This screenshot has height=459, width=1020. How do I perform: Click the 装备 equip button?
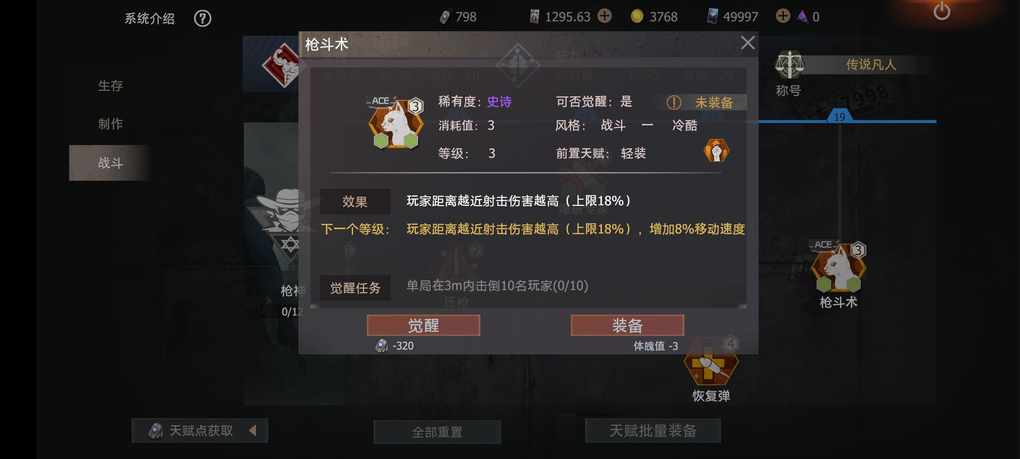(x=627, y=325)
